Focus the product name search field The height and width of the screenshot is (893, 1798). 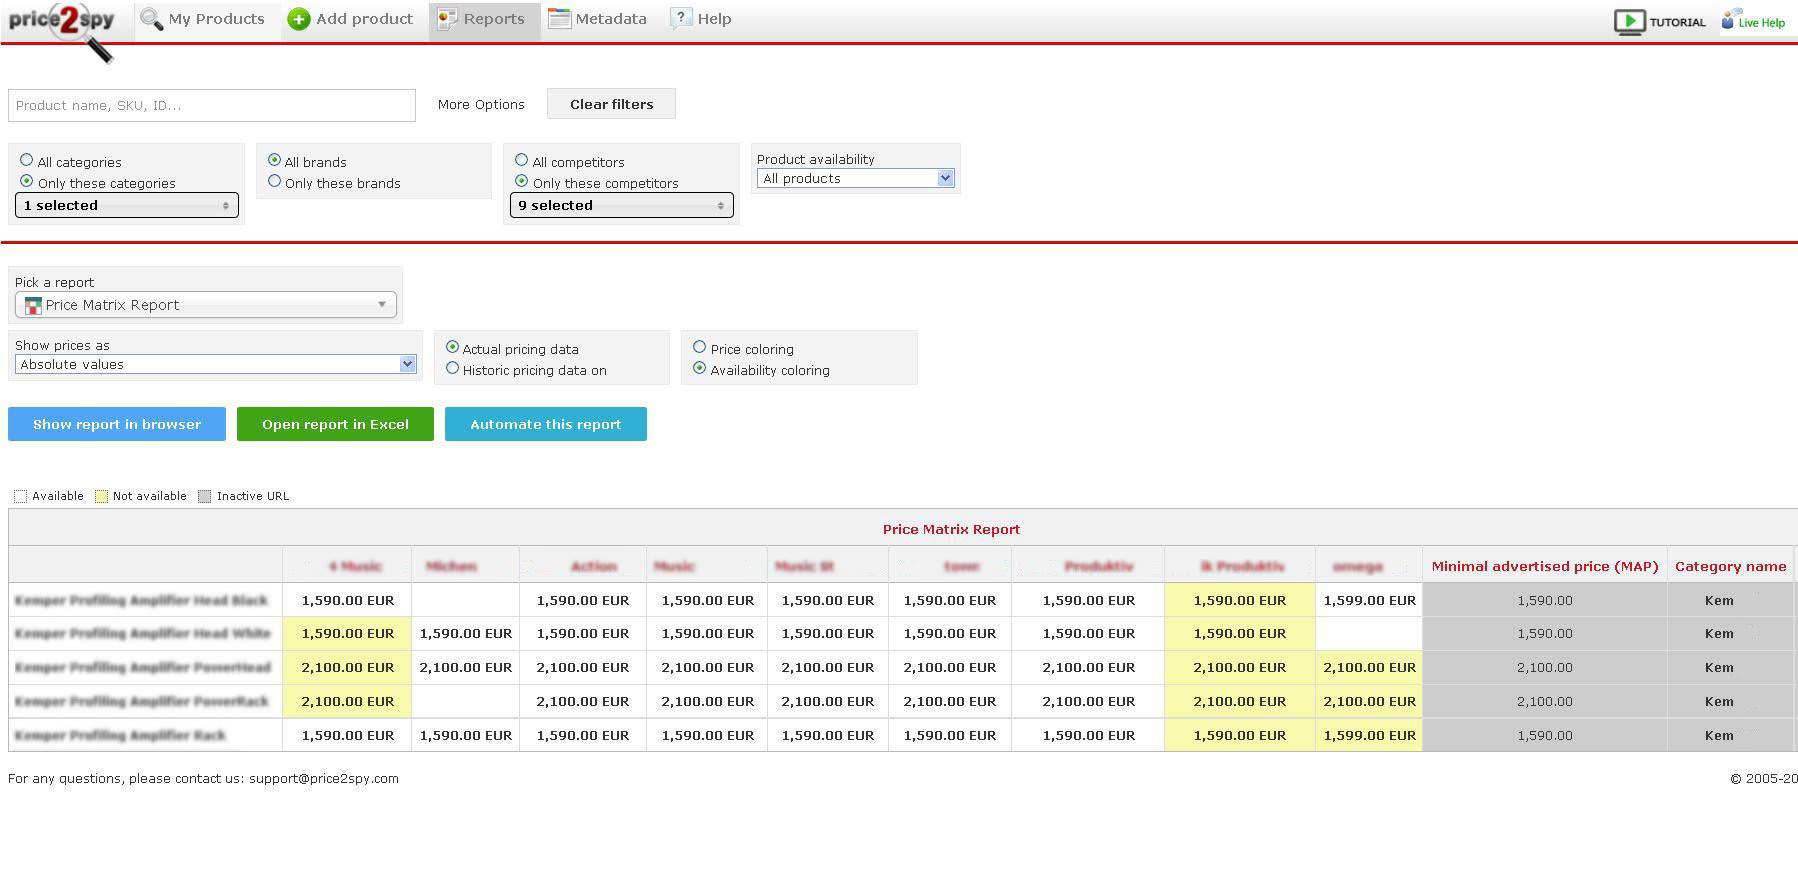[x=212, y=105]
